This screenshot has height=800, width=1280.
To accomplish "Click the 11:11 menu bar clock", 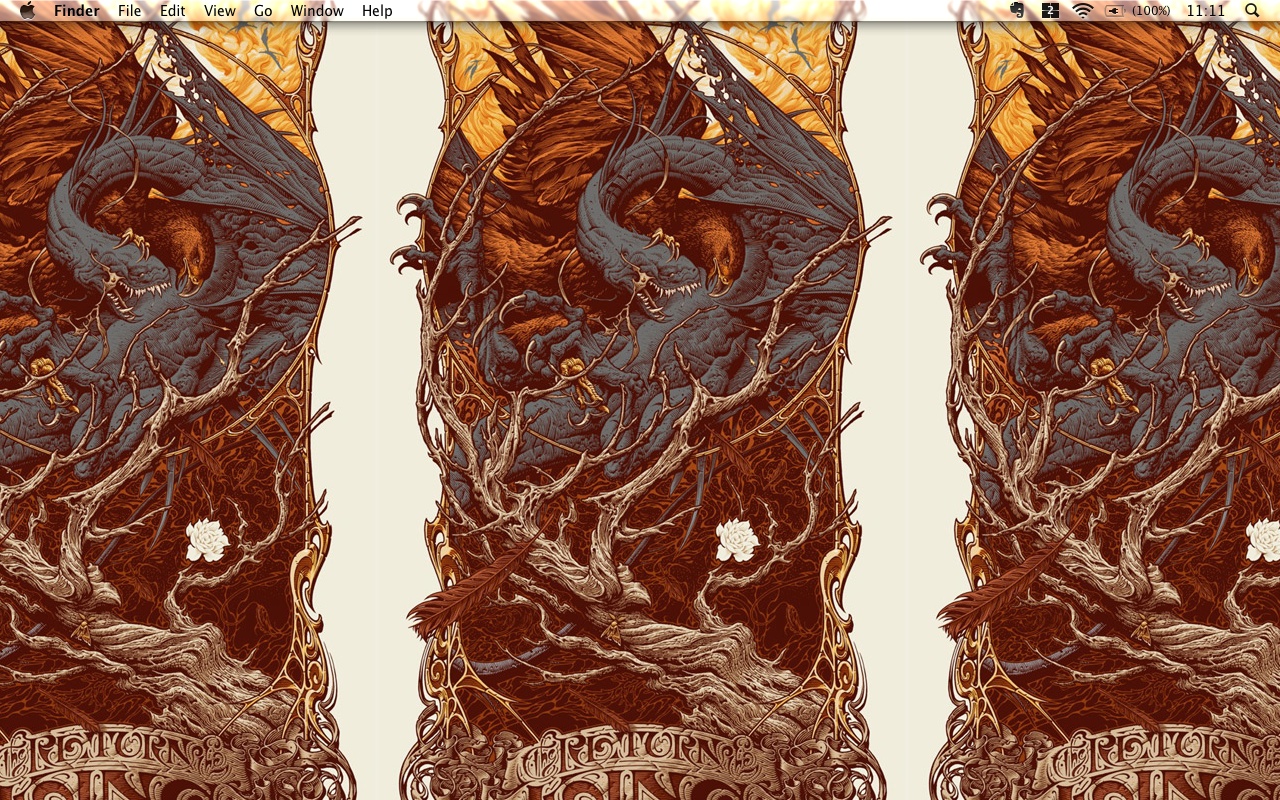I will pyautogui.click(x=1205, y=11).
